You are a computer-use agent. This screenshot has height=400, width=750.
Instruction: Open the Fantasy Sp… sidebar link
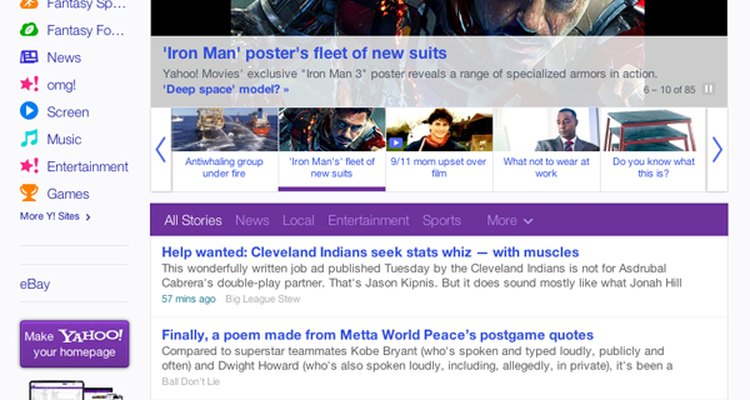86,5
